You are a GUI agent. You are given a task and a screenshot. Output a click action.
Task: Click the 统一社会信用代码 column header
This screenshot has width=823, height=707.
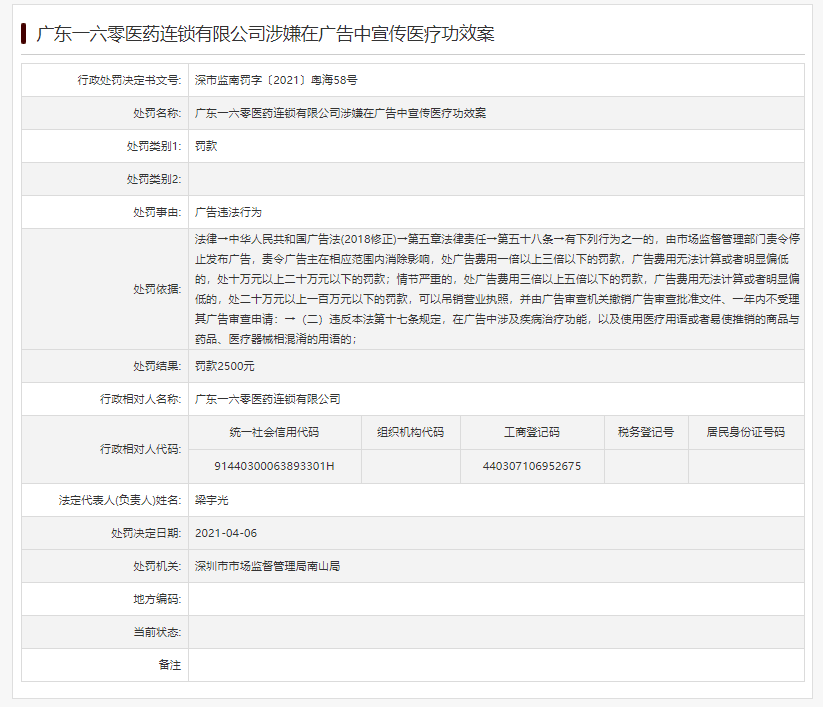[275, 432]
